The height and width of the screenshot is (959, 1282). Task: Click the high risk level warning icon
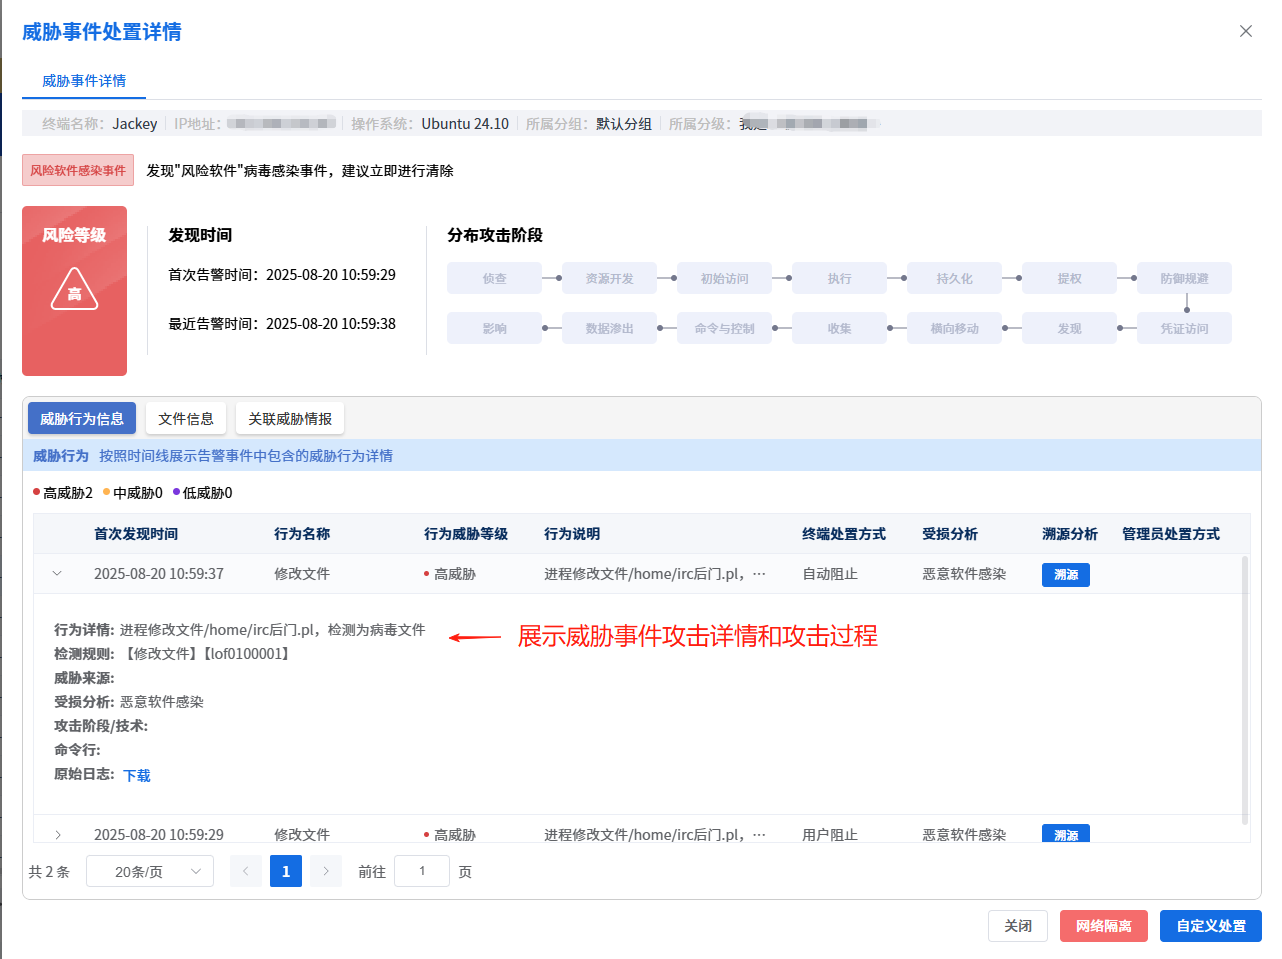(x=74, y=290)
